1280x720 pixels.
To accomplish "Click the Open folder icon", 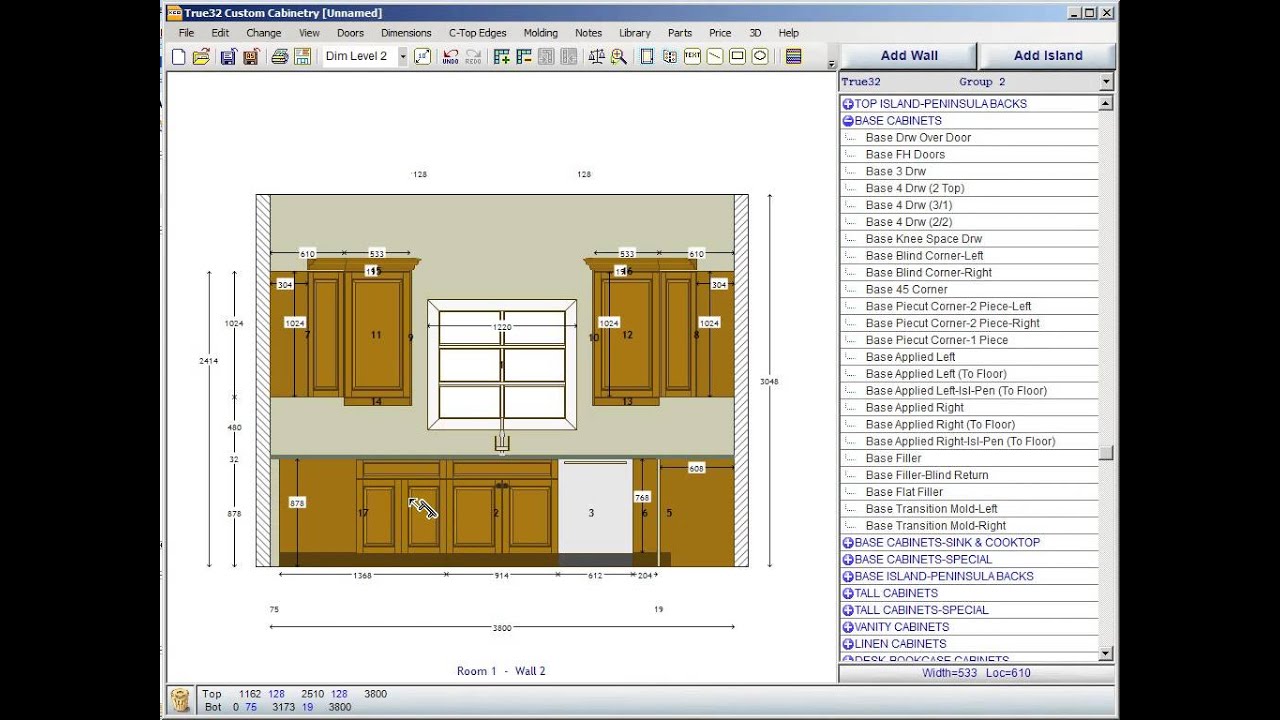I will point(201,57).
